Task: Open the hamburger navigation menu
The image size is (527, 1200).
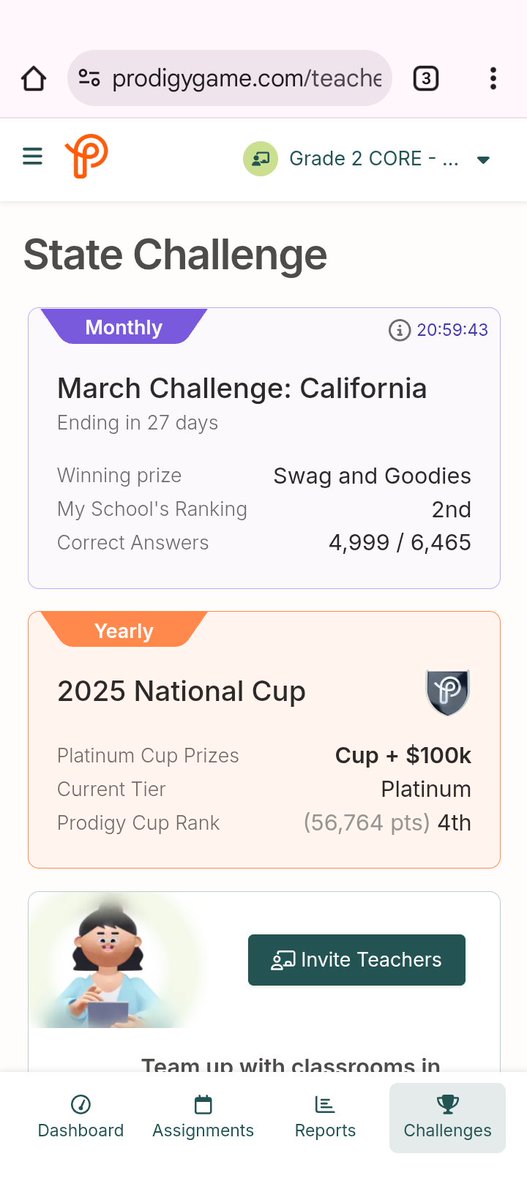Action: [x=33, y=157]
